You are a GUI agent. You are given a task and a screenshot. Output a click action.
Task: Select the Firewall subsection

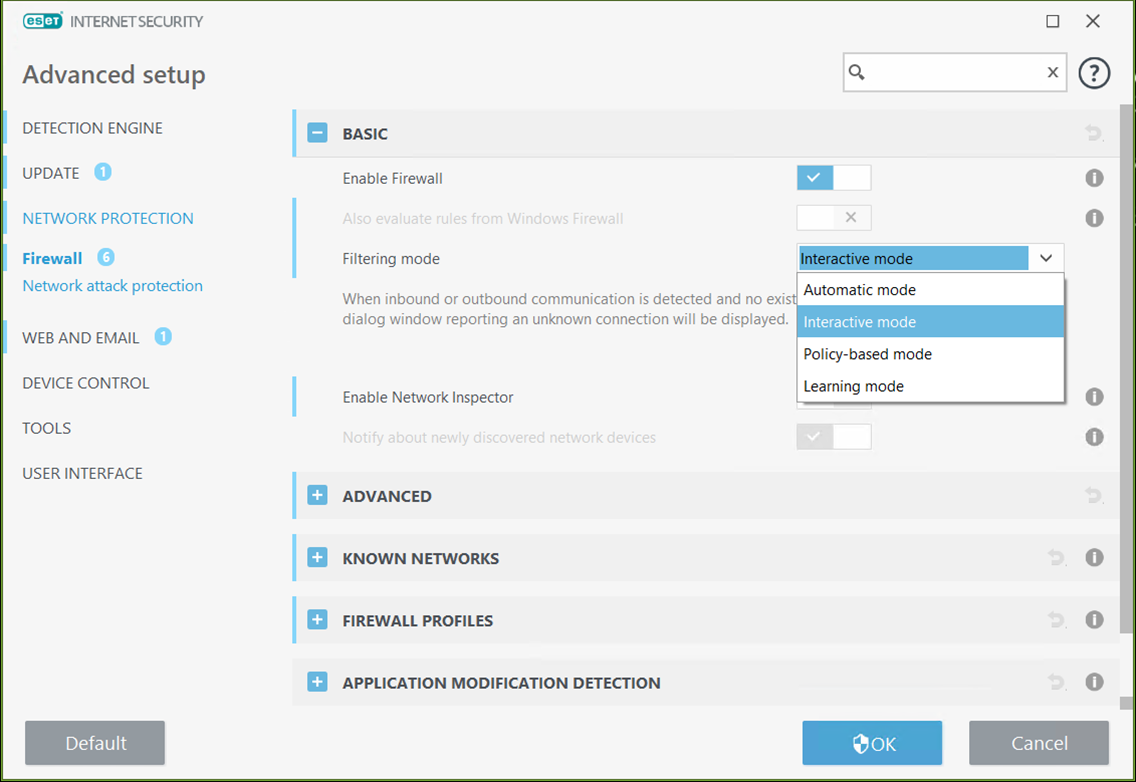[x=52, y=259]
